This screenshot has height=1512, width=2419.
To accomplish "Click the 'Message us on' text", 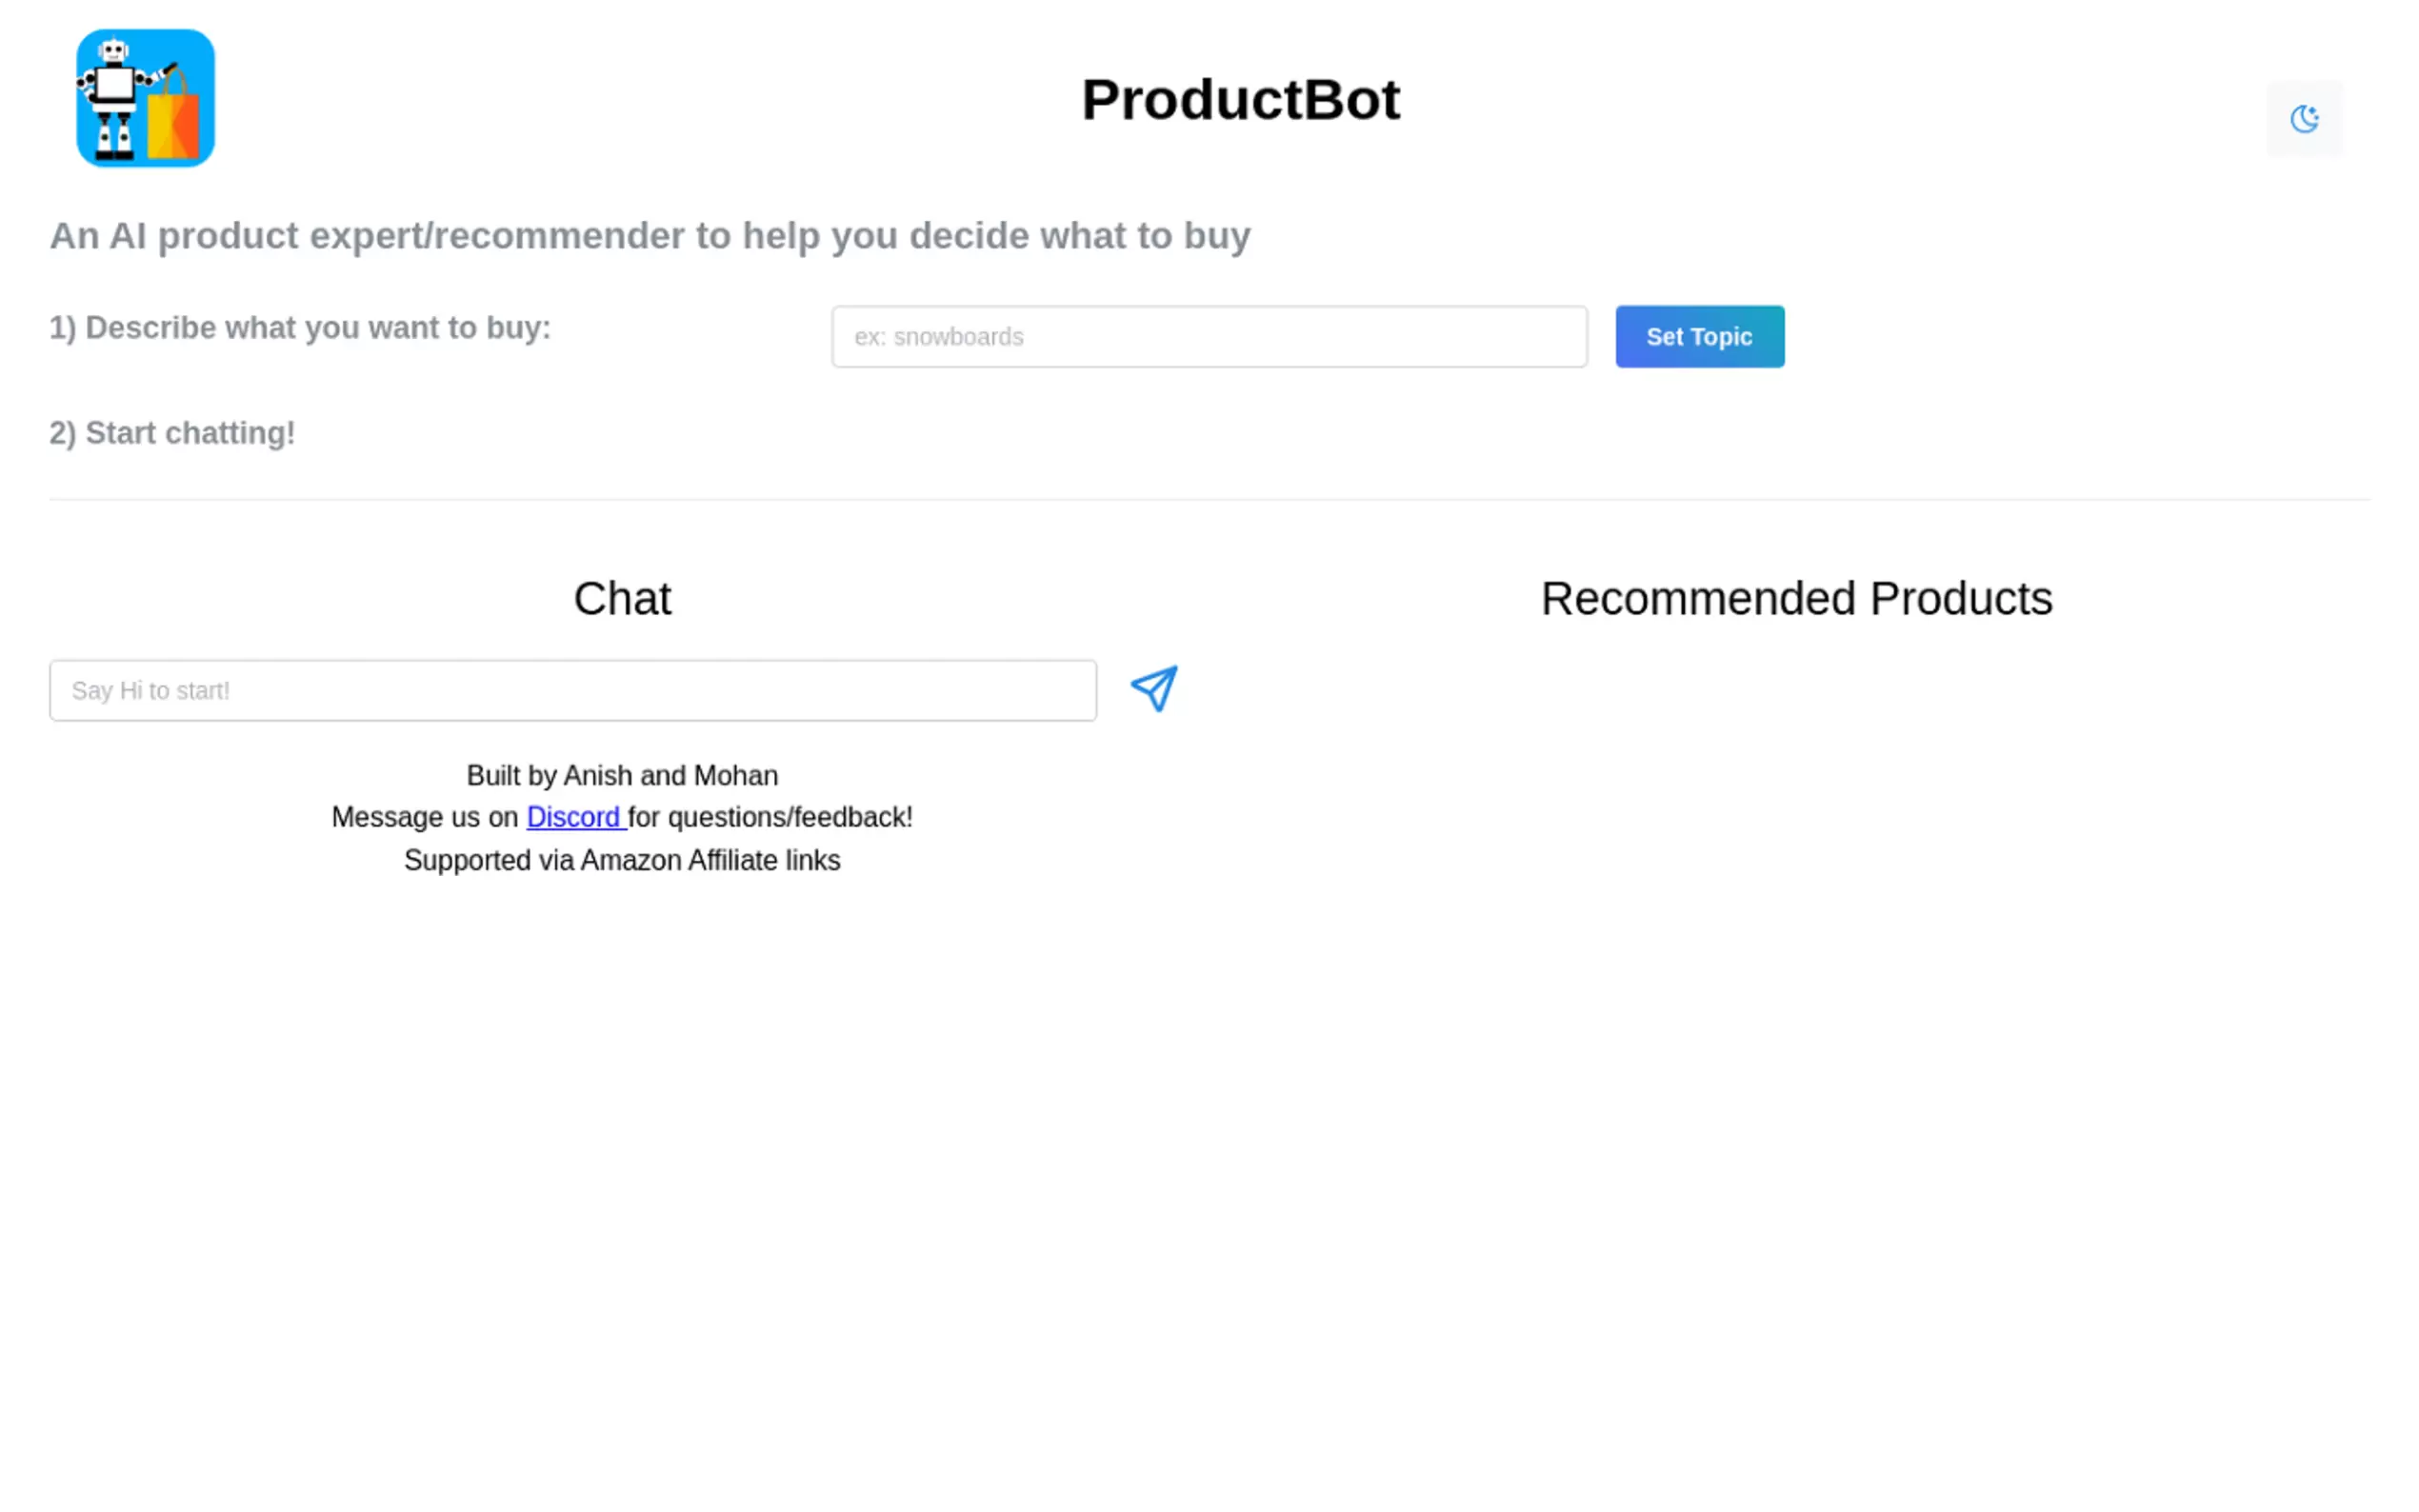I will coord(424,817).
